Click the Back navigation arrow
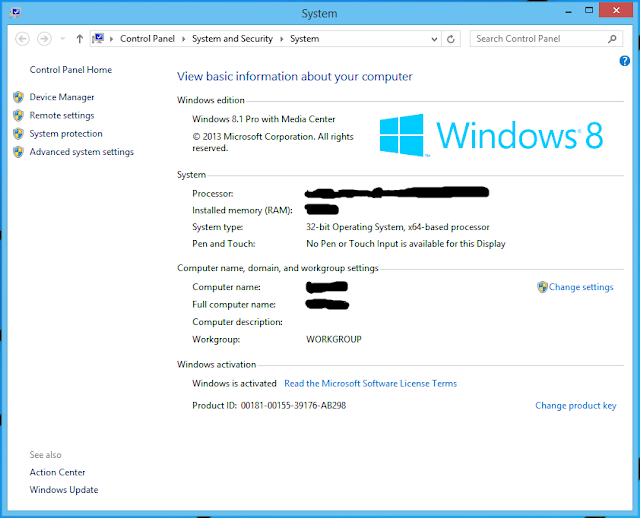Viewport: 640px width, 518px height. [22, 39]
